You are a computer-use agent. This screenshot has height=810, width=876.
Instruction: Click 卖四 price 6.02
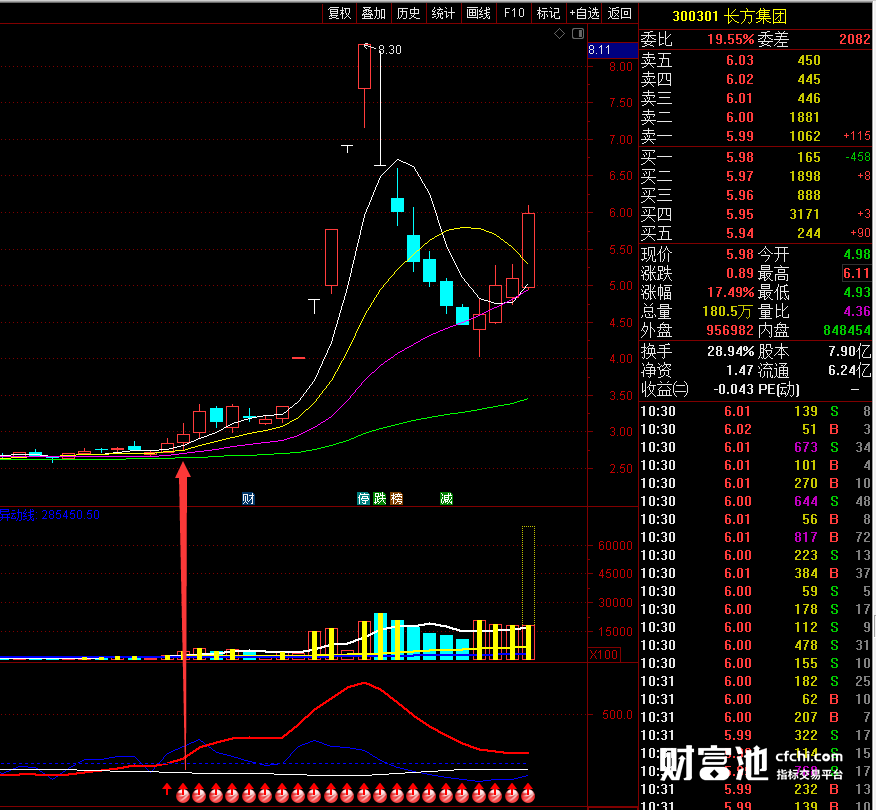click(740, 79)
